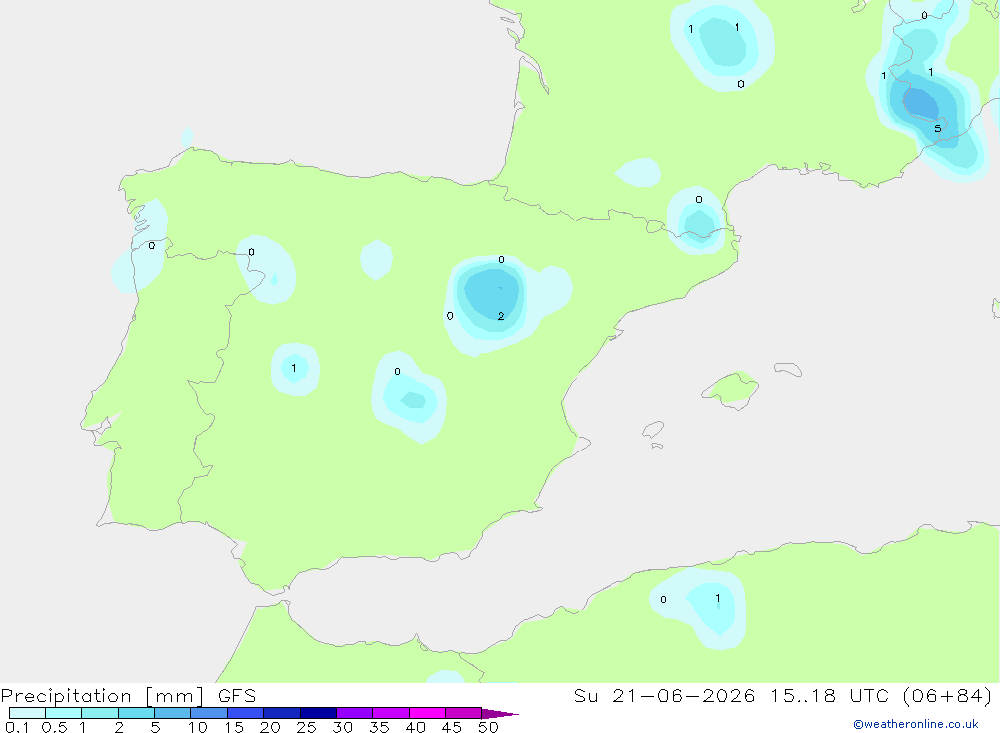Click the '35' legend scale label
1000x733 pixels.
[x=379, y=727]
